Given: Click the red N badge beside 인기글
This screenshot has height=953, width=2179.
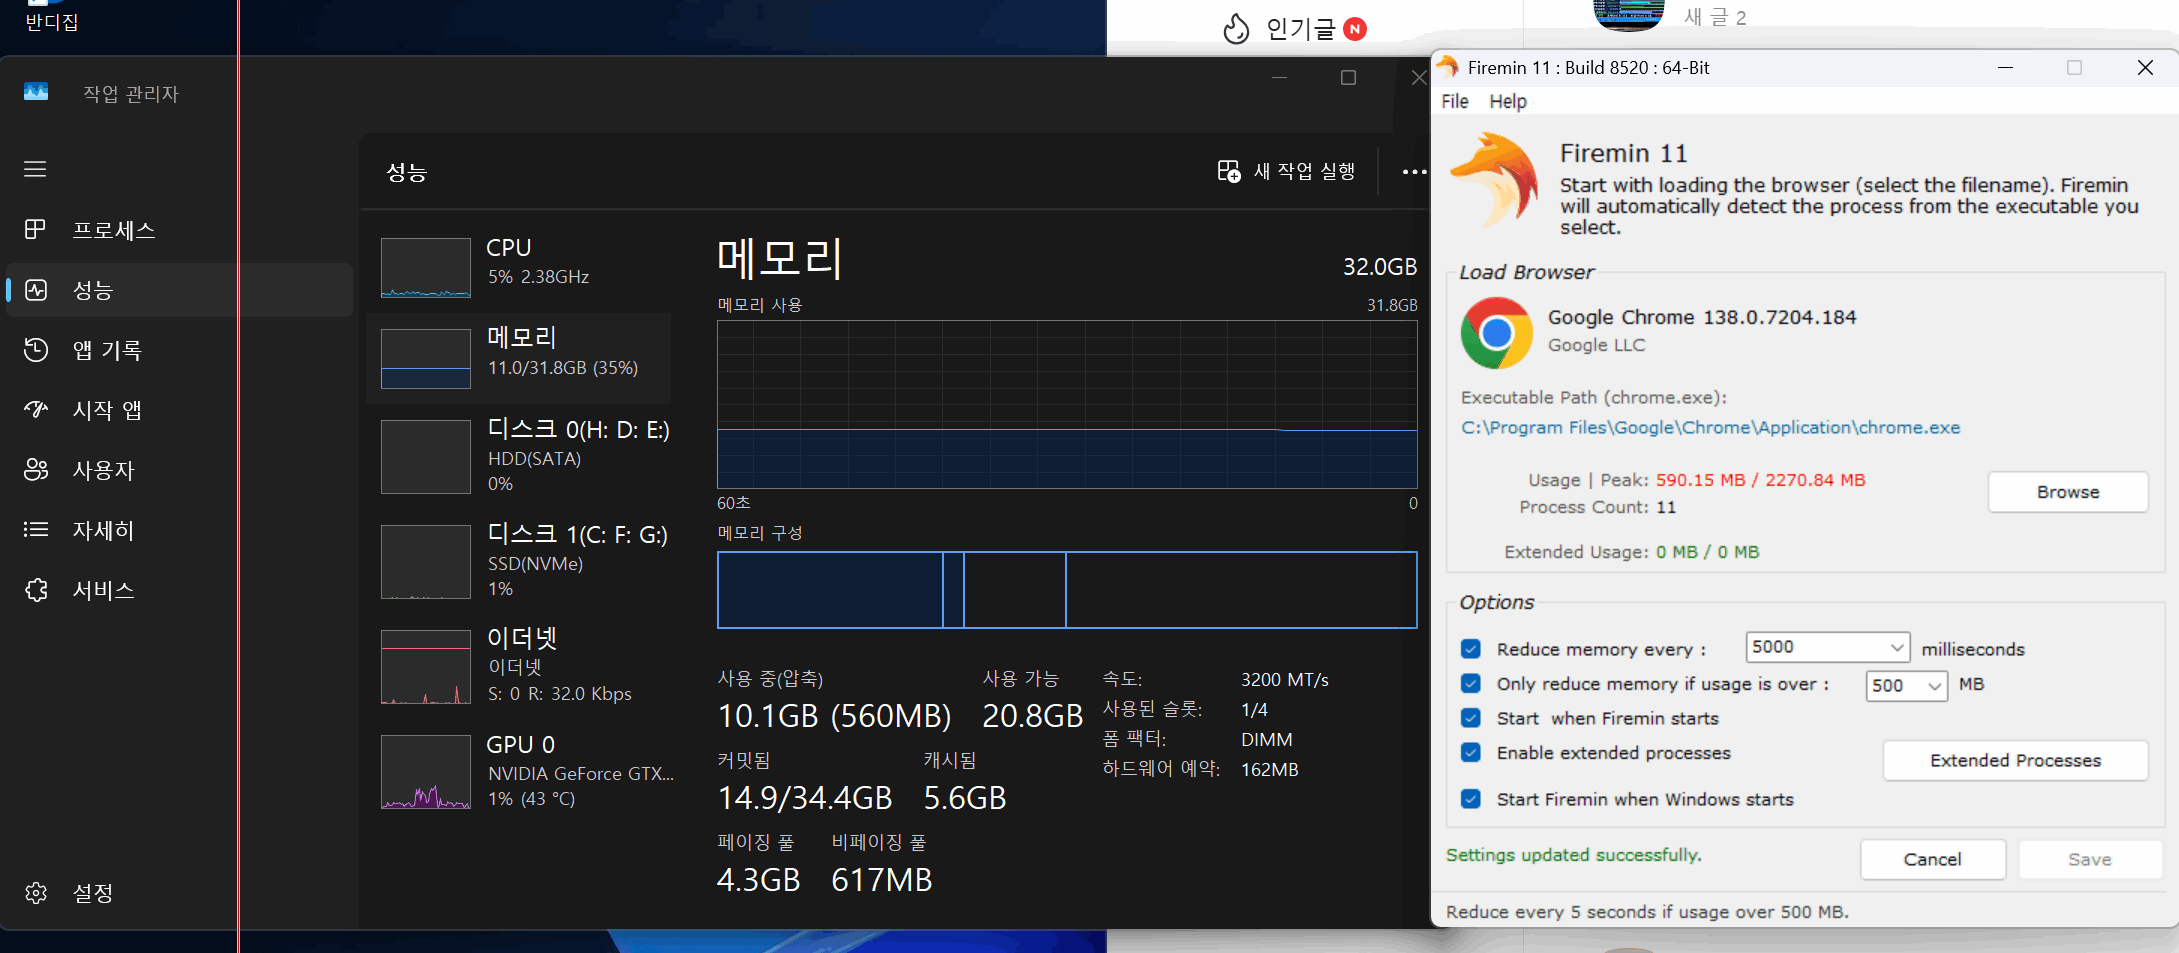Looking at the screenshot, I should coord(1355,29).
